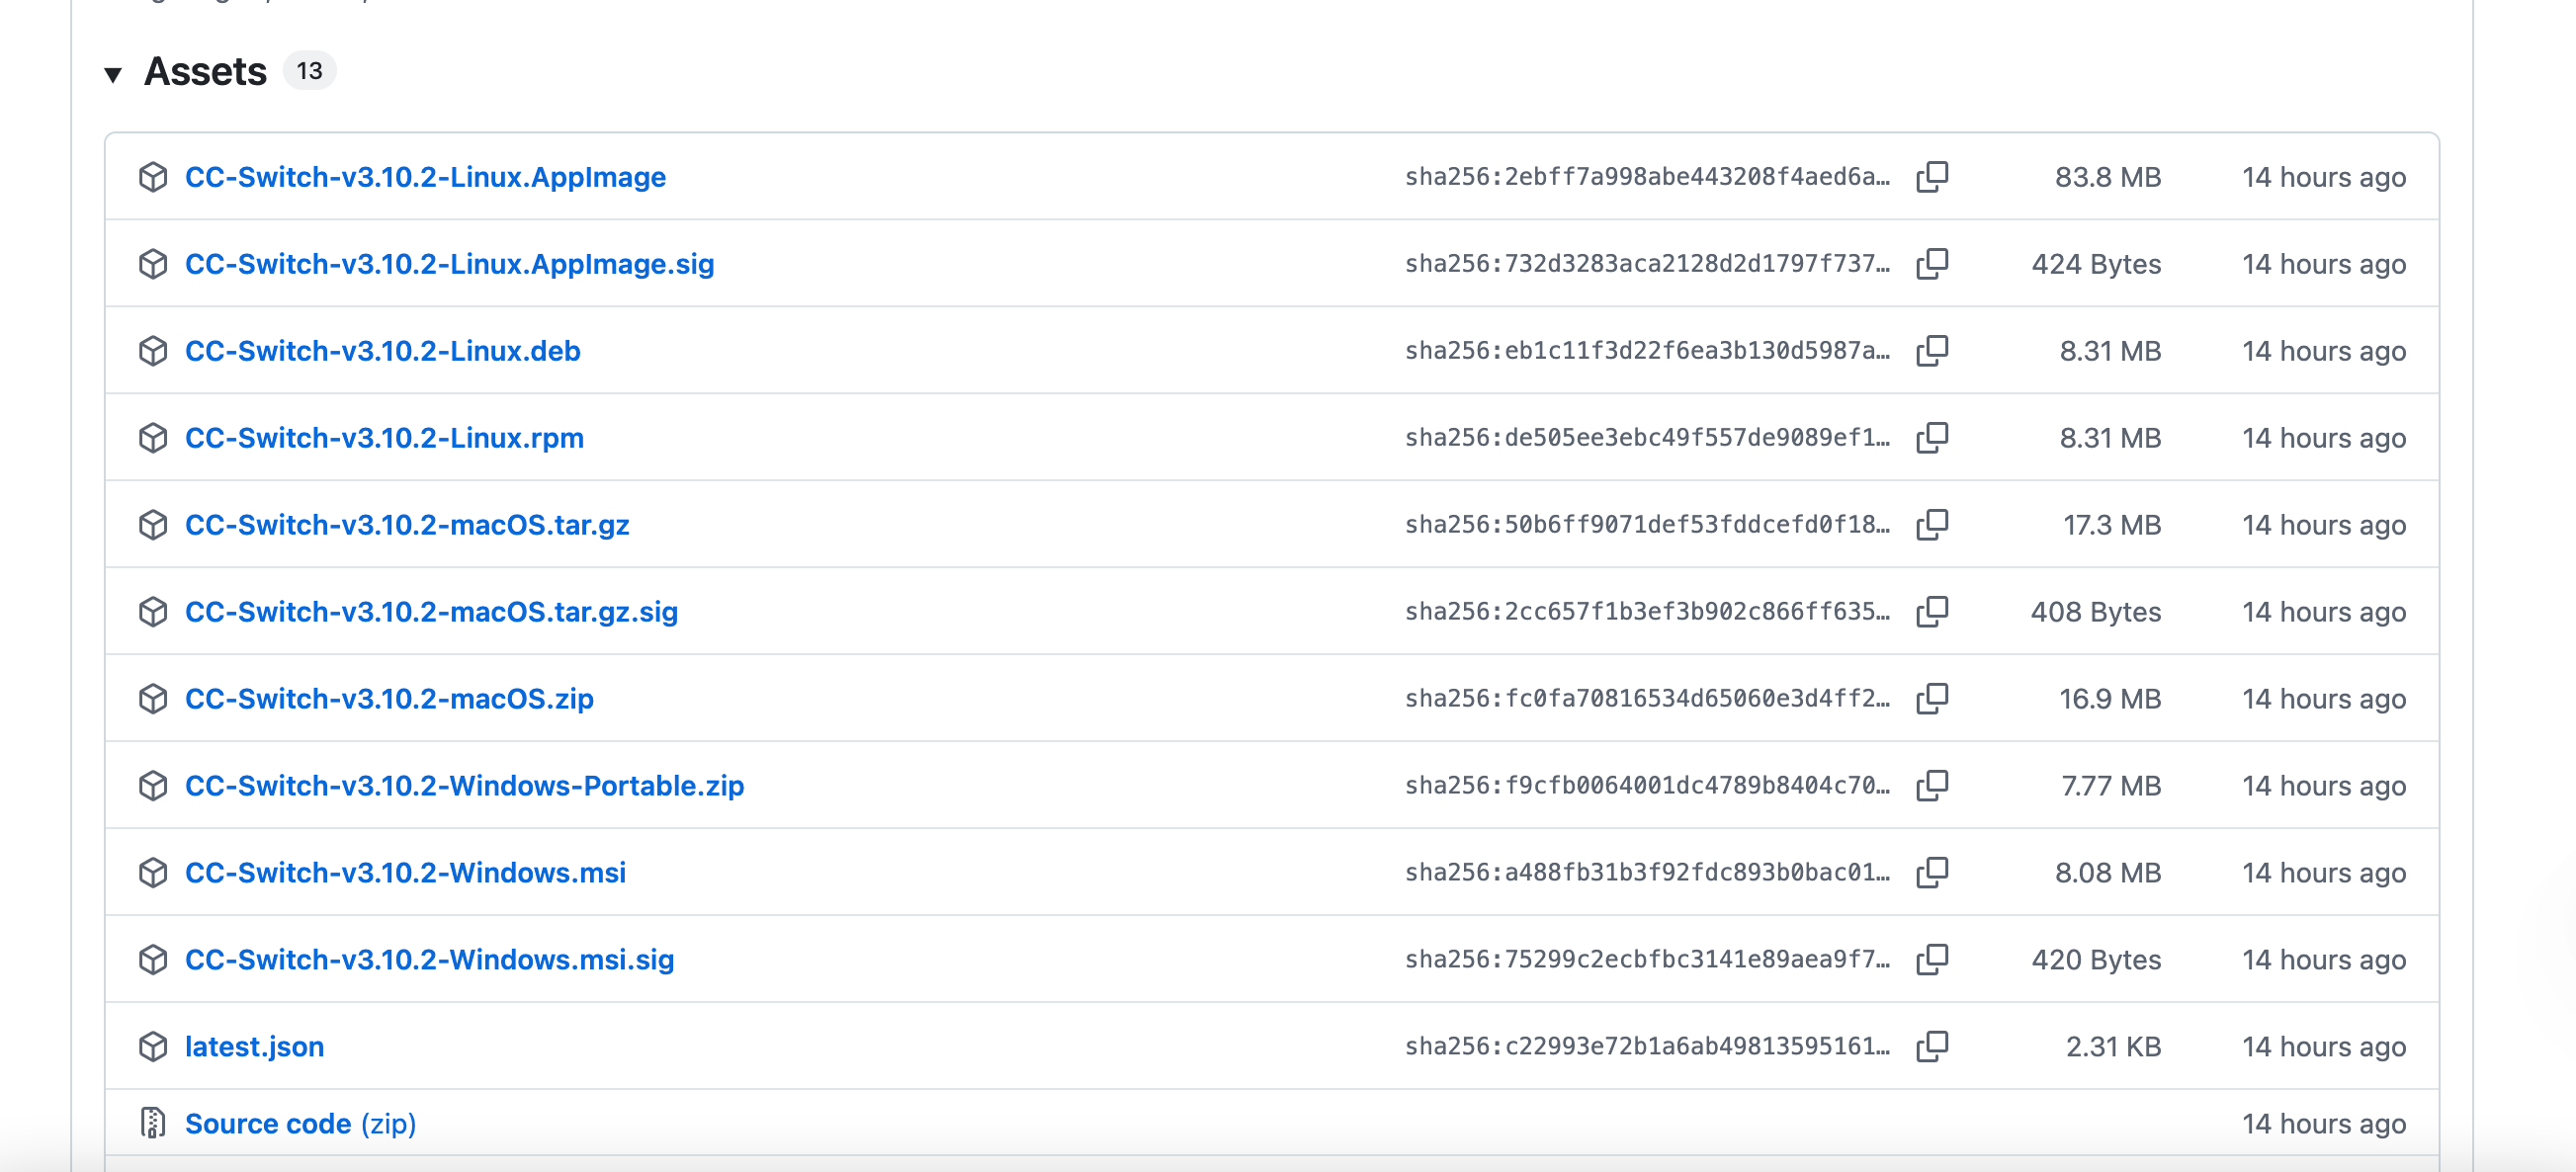Viewport: 2576px width, 1172px height.
Task: Click the zip file icon beside Source code
Action: click(153, 1124)
